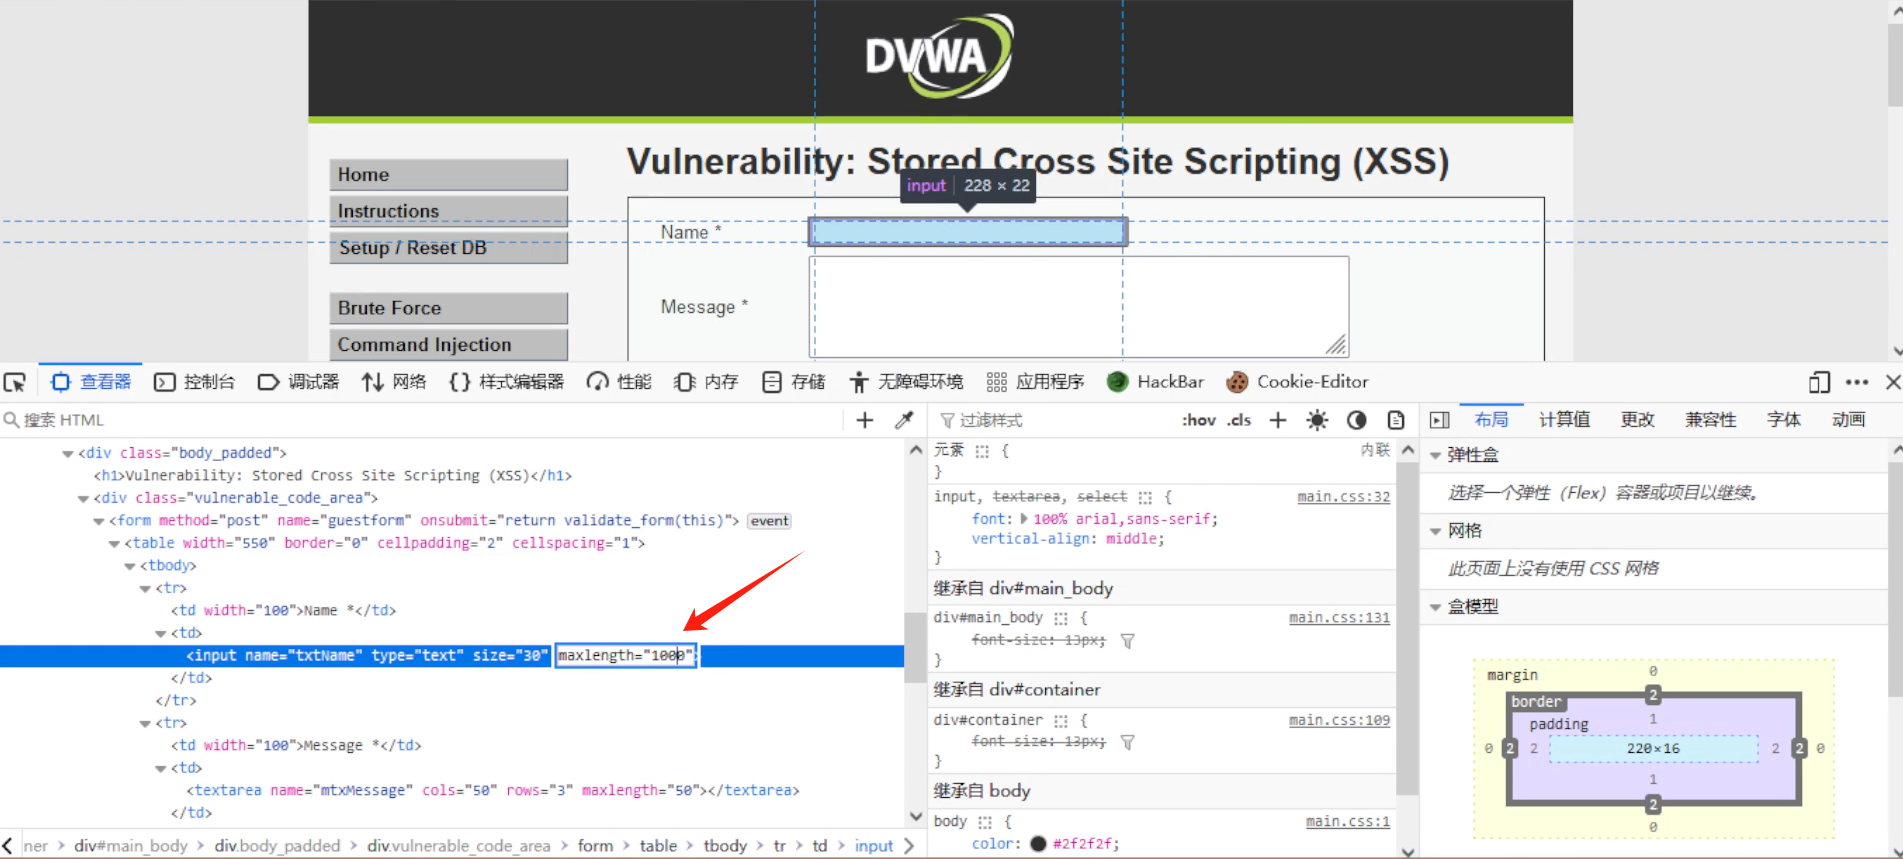1903x859 pixels.
Task: Switch to the 计算值 computed tab
Action: click(1564, 420)
